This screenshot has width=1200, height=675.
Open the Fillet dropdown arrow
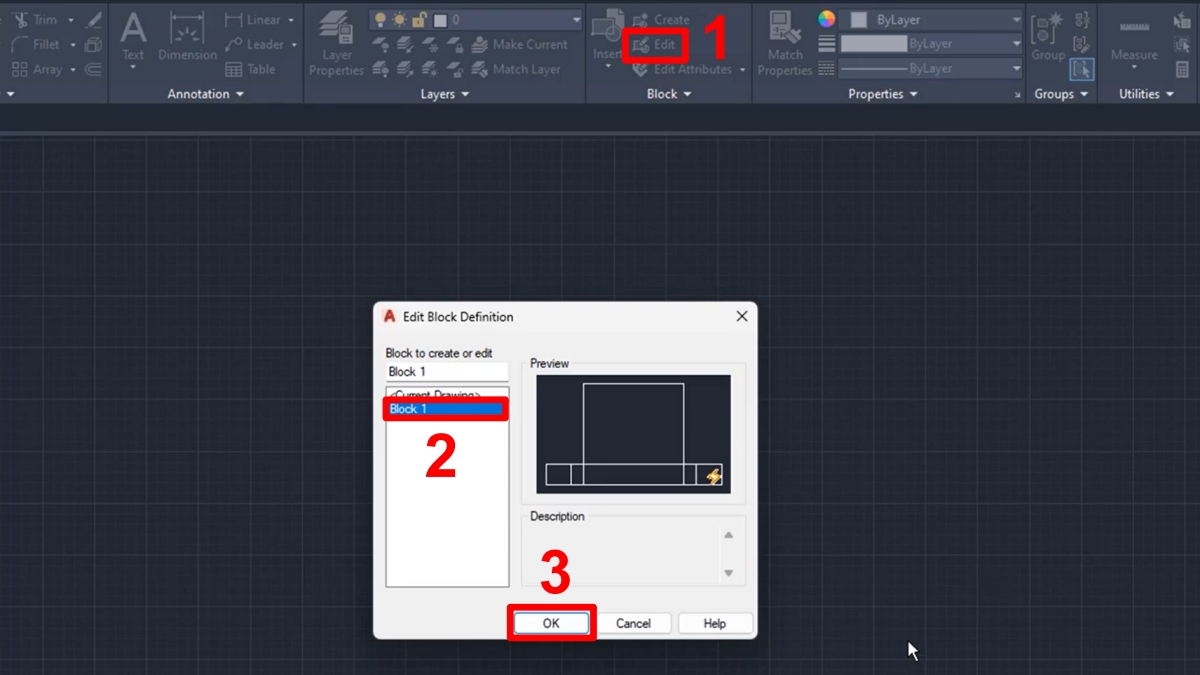pyautogui.click(x=71, y=45)
